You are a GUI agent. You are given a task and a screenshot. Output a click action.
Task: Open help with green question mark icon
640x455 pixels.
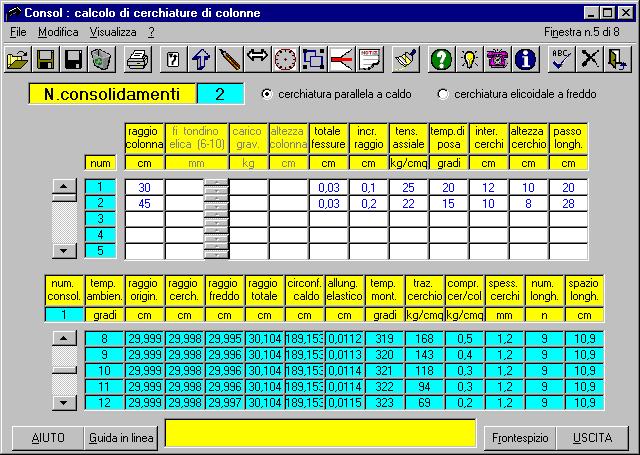442,60
